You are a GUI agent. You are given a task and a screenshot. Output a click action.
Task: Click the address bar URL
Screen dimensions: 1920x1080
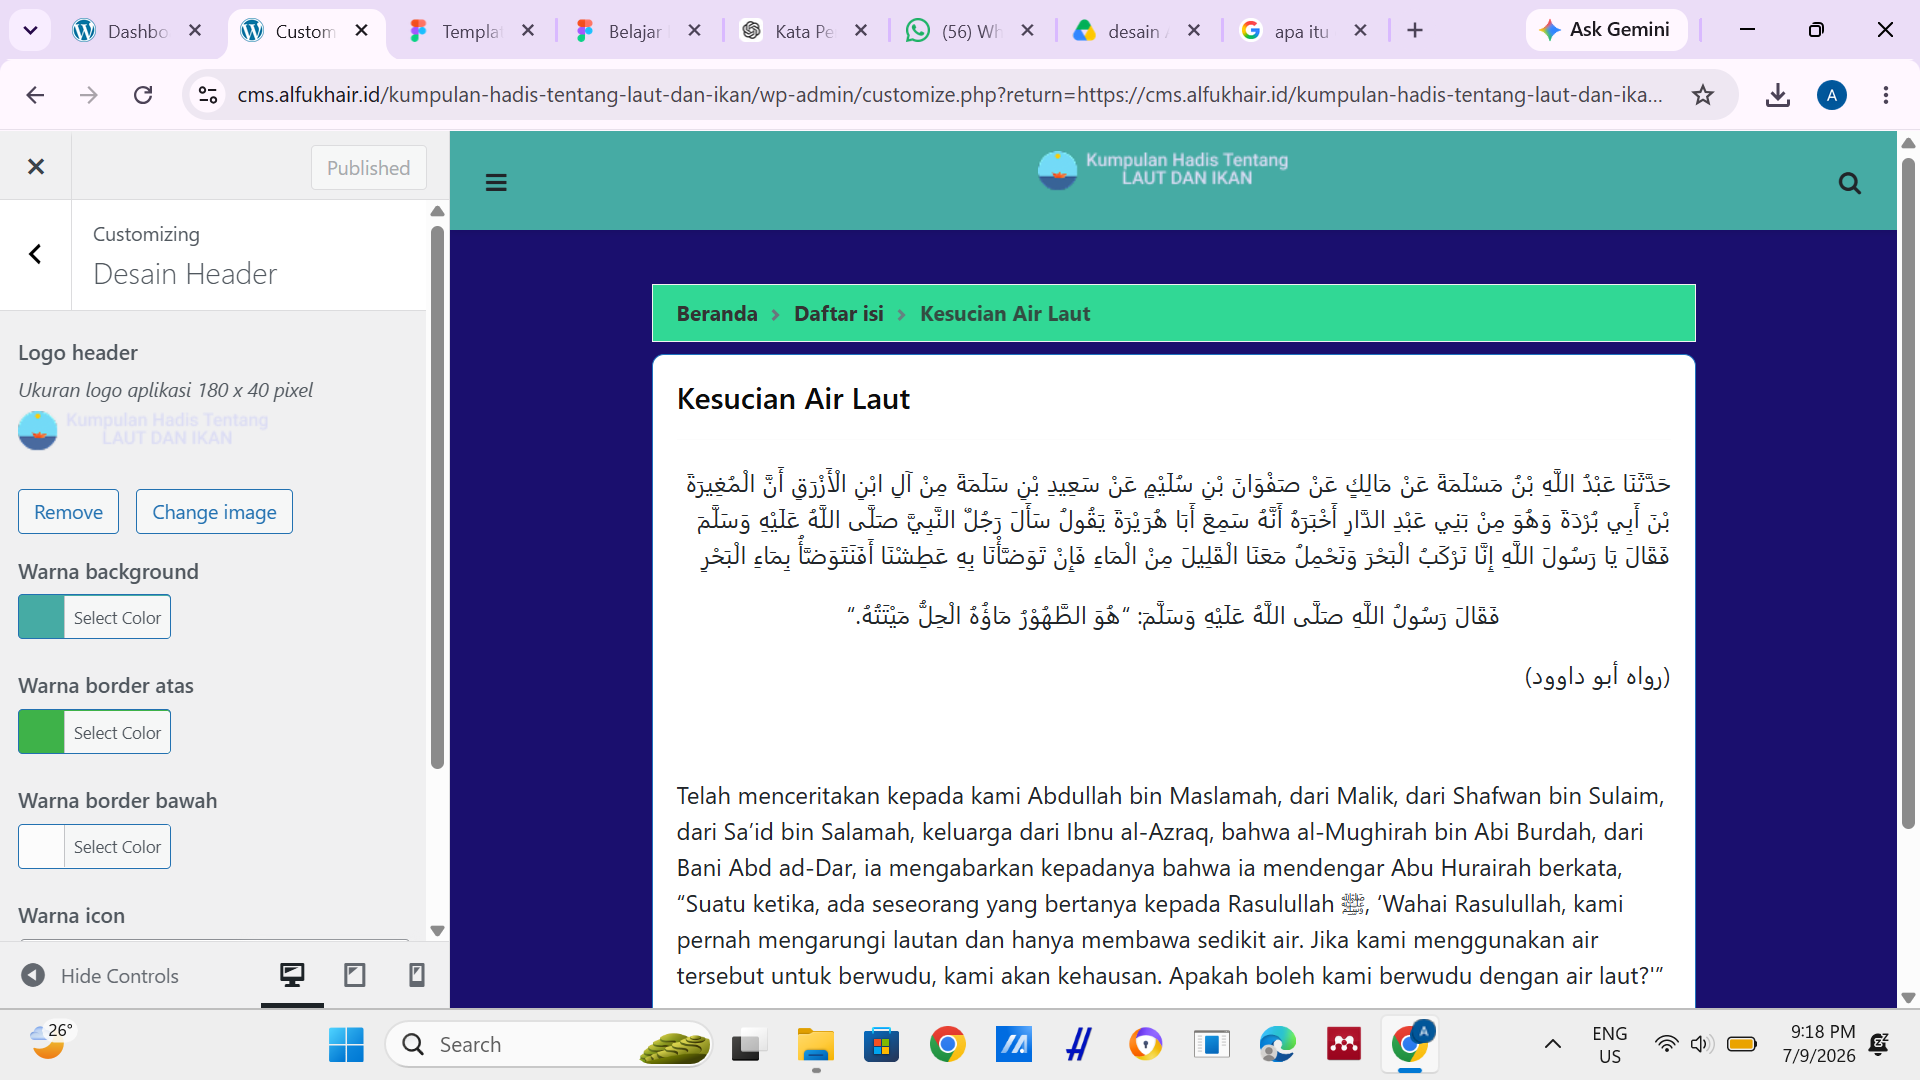coord(950,95)
